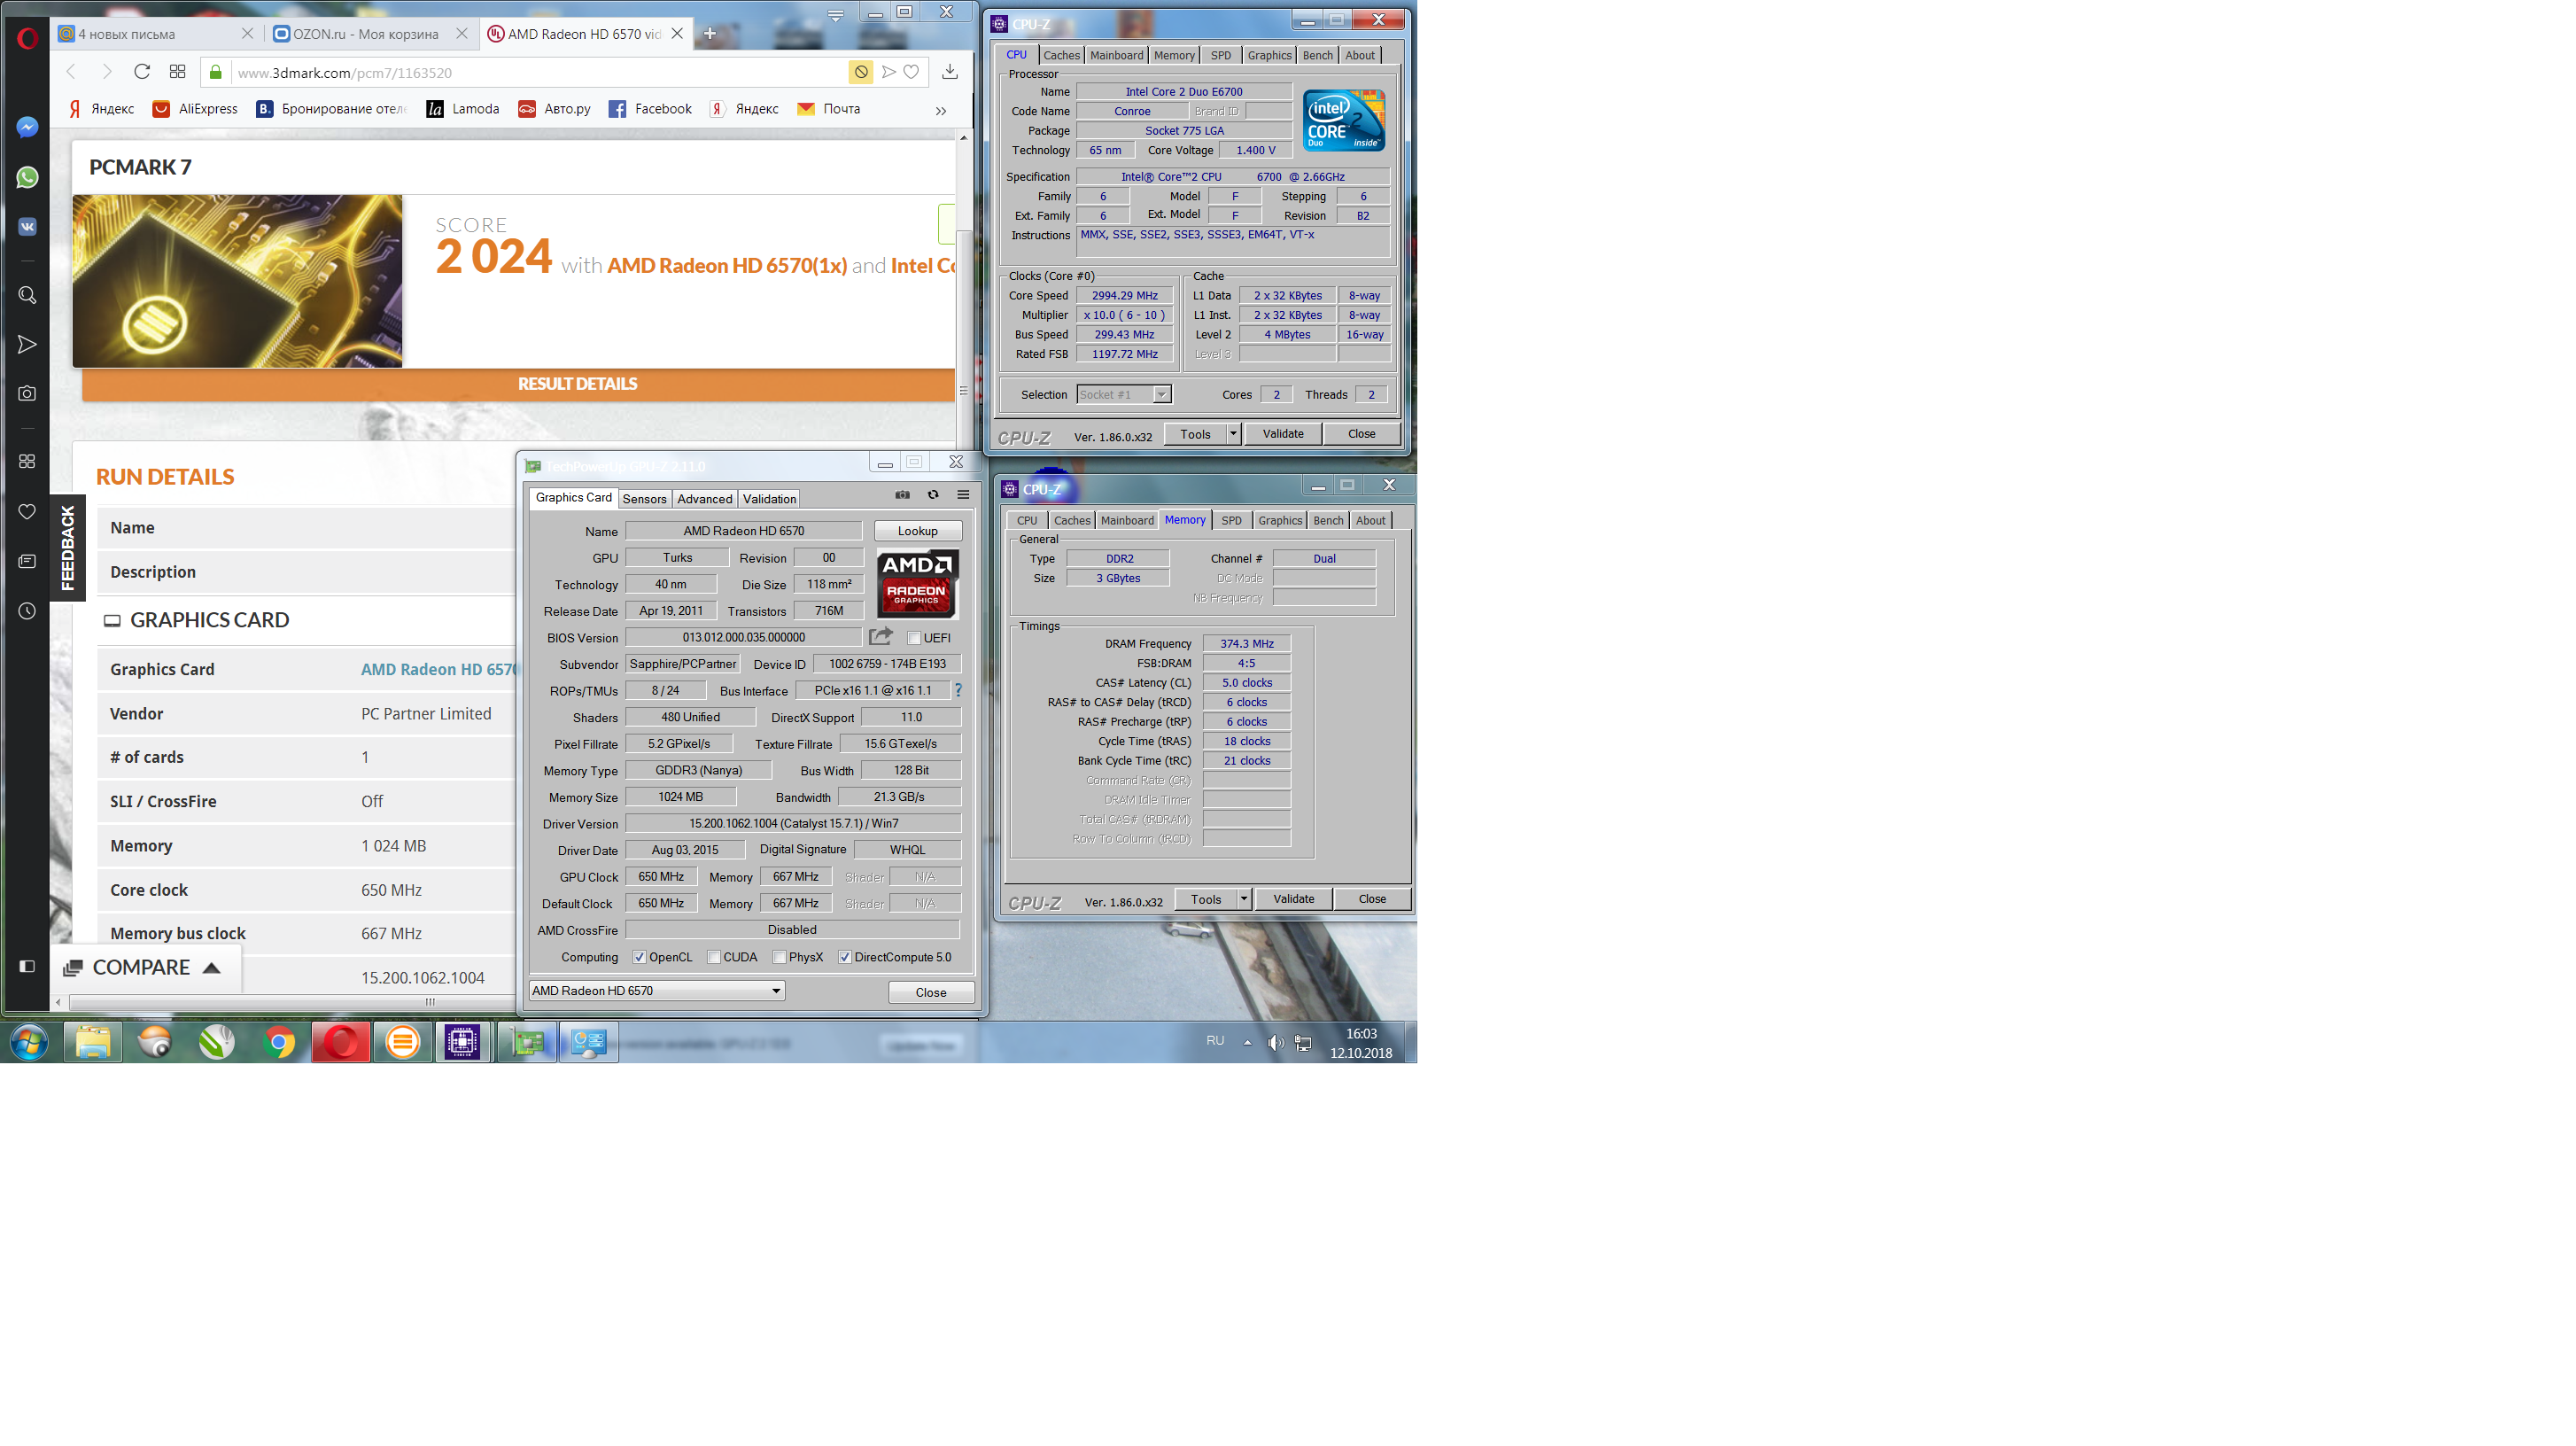Open Messenger in the Opera sidebar

coord(27,128)
